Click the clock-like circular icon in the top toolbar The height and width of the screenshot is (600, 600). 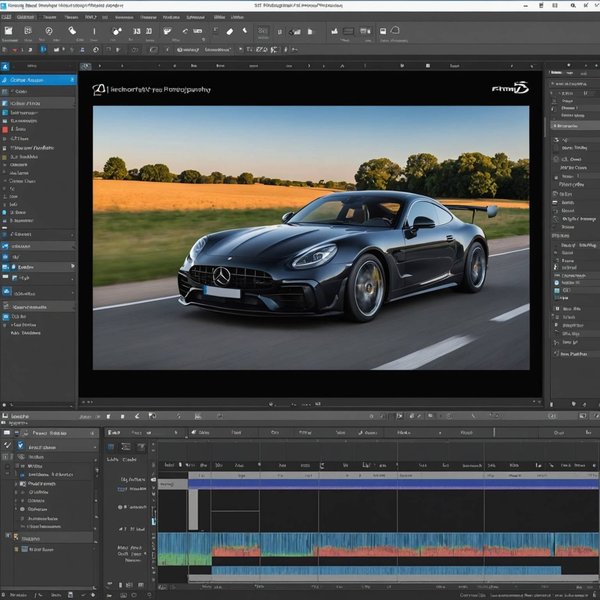(x=49, y=31)
